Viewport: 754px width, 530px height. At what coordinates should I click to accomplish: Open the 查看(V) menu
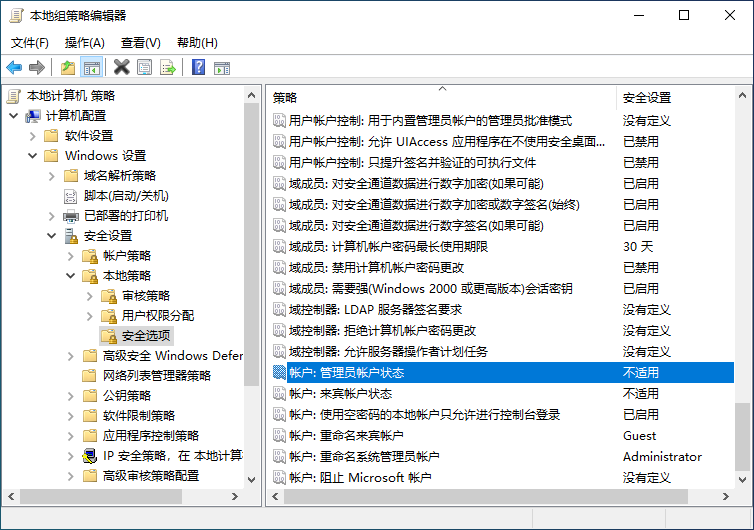pyautogui.click(x=140, y=43)
